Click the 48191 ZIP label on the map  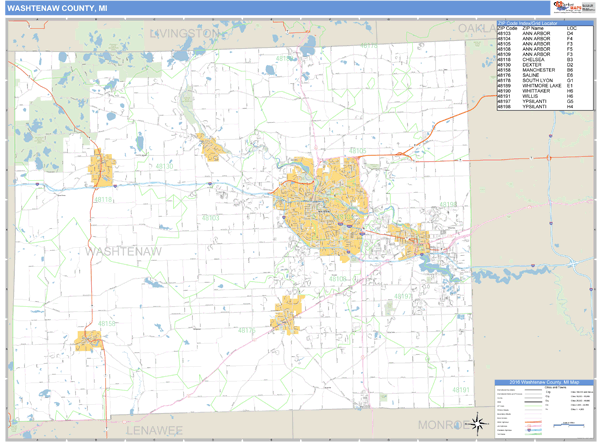(460, 389)
